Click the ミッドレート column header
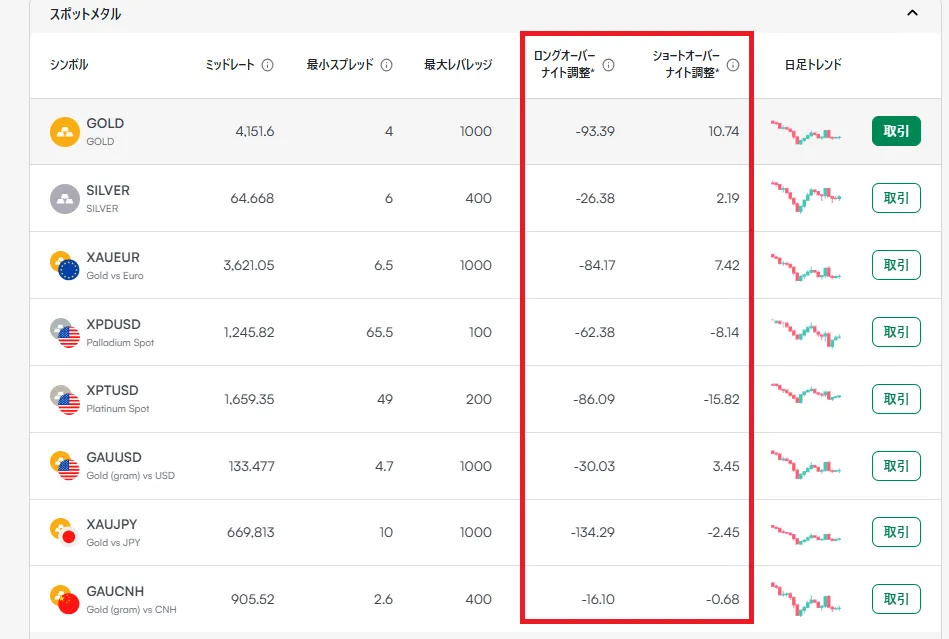 tap(230, 64)
